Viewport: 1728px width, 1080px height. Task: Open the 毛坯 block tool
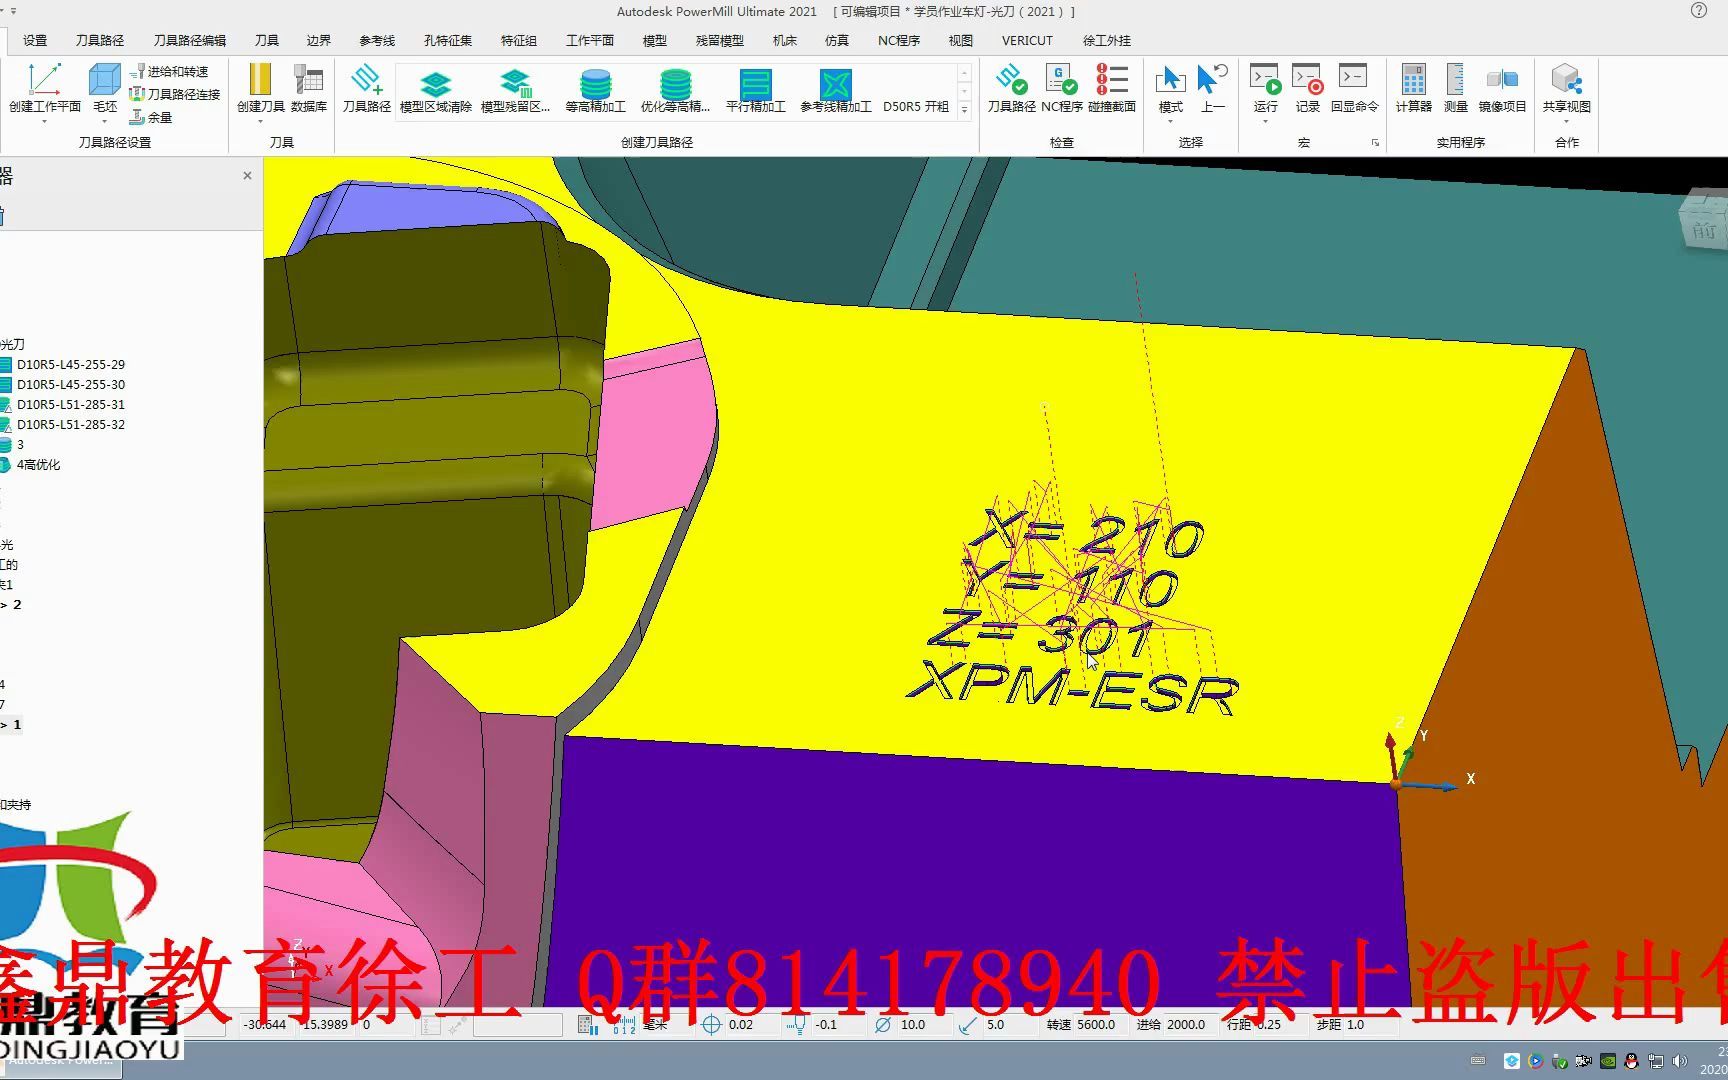(104, 88)
